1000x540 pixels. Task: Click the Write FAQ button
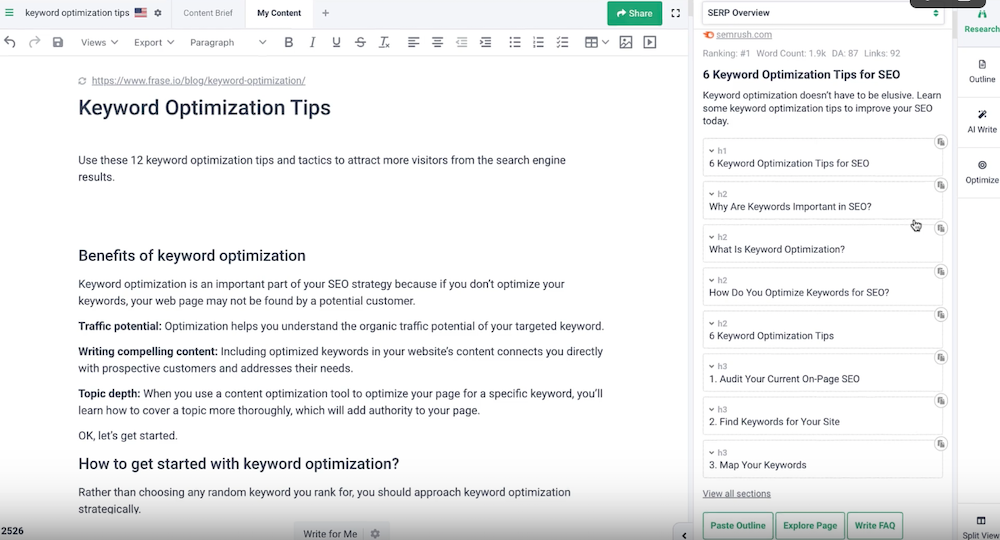874,525
